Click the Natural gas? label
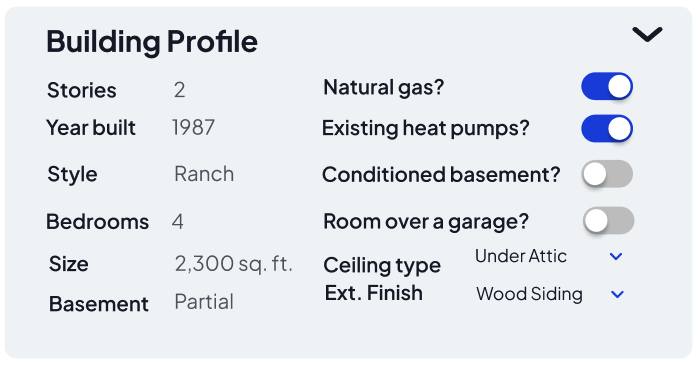 point(384,87)
